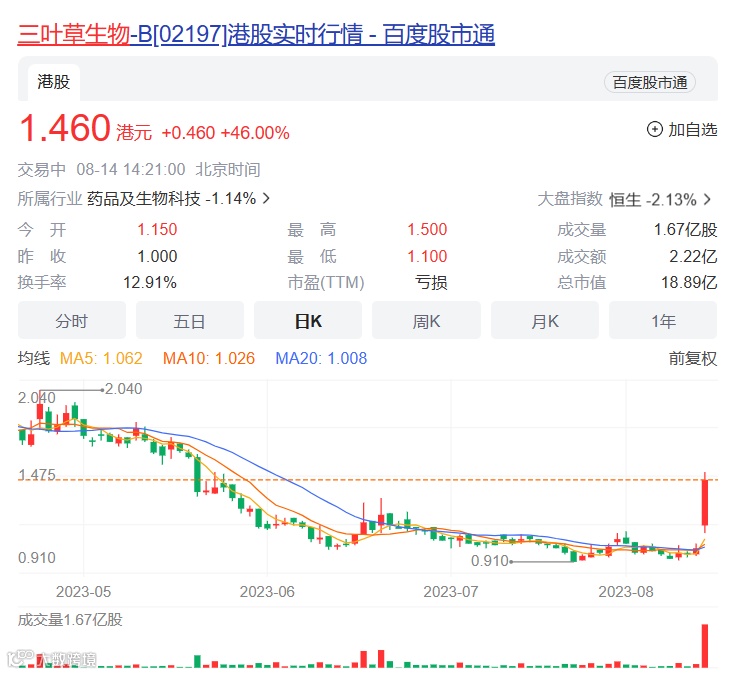Screen dimensions: 729x674
Task: Select the 月K chart tab
Action: pos(545,321)
